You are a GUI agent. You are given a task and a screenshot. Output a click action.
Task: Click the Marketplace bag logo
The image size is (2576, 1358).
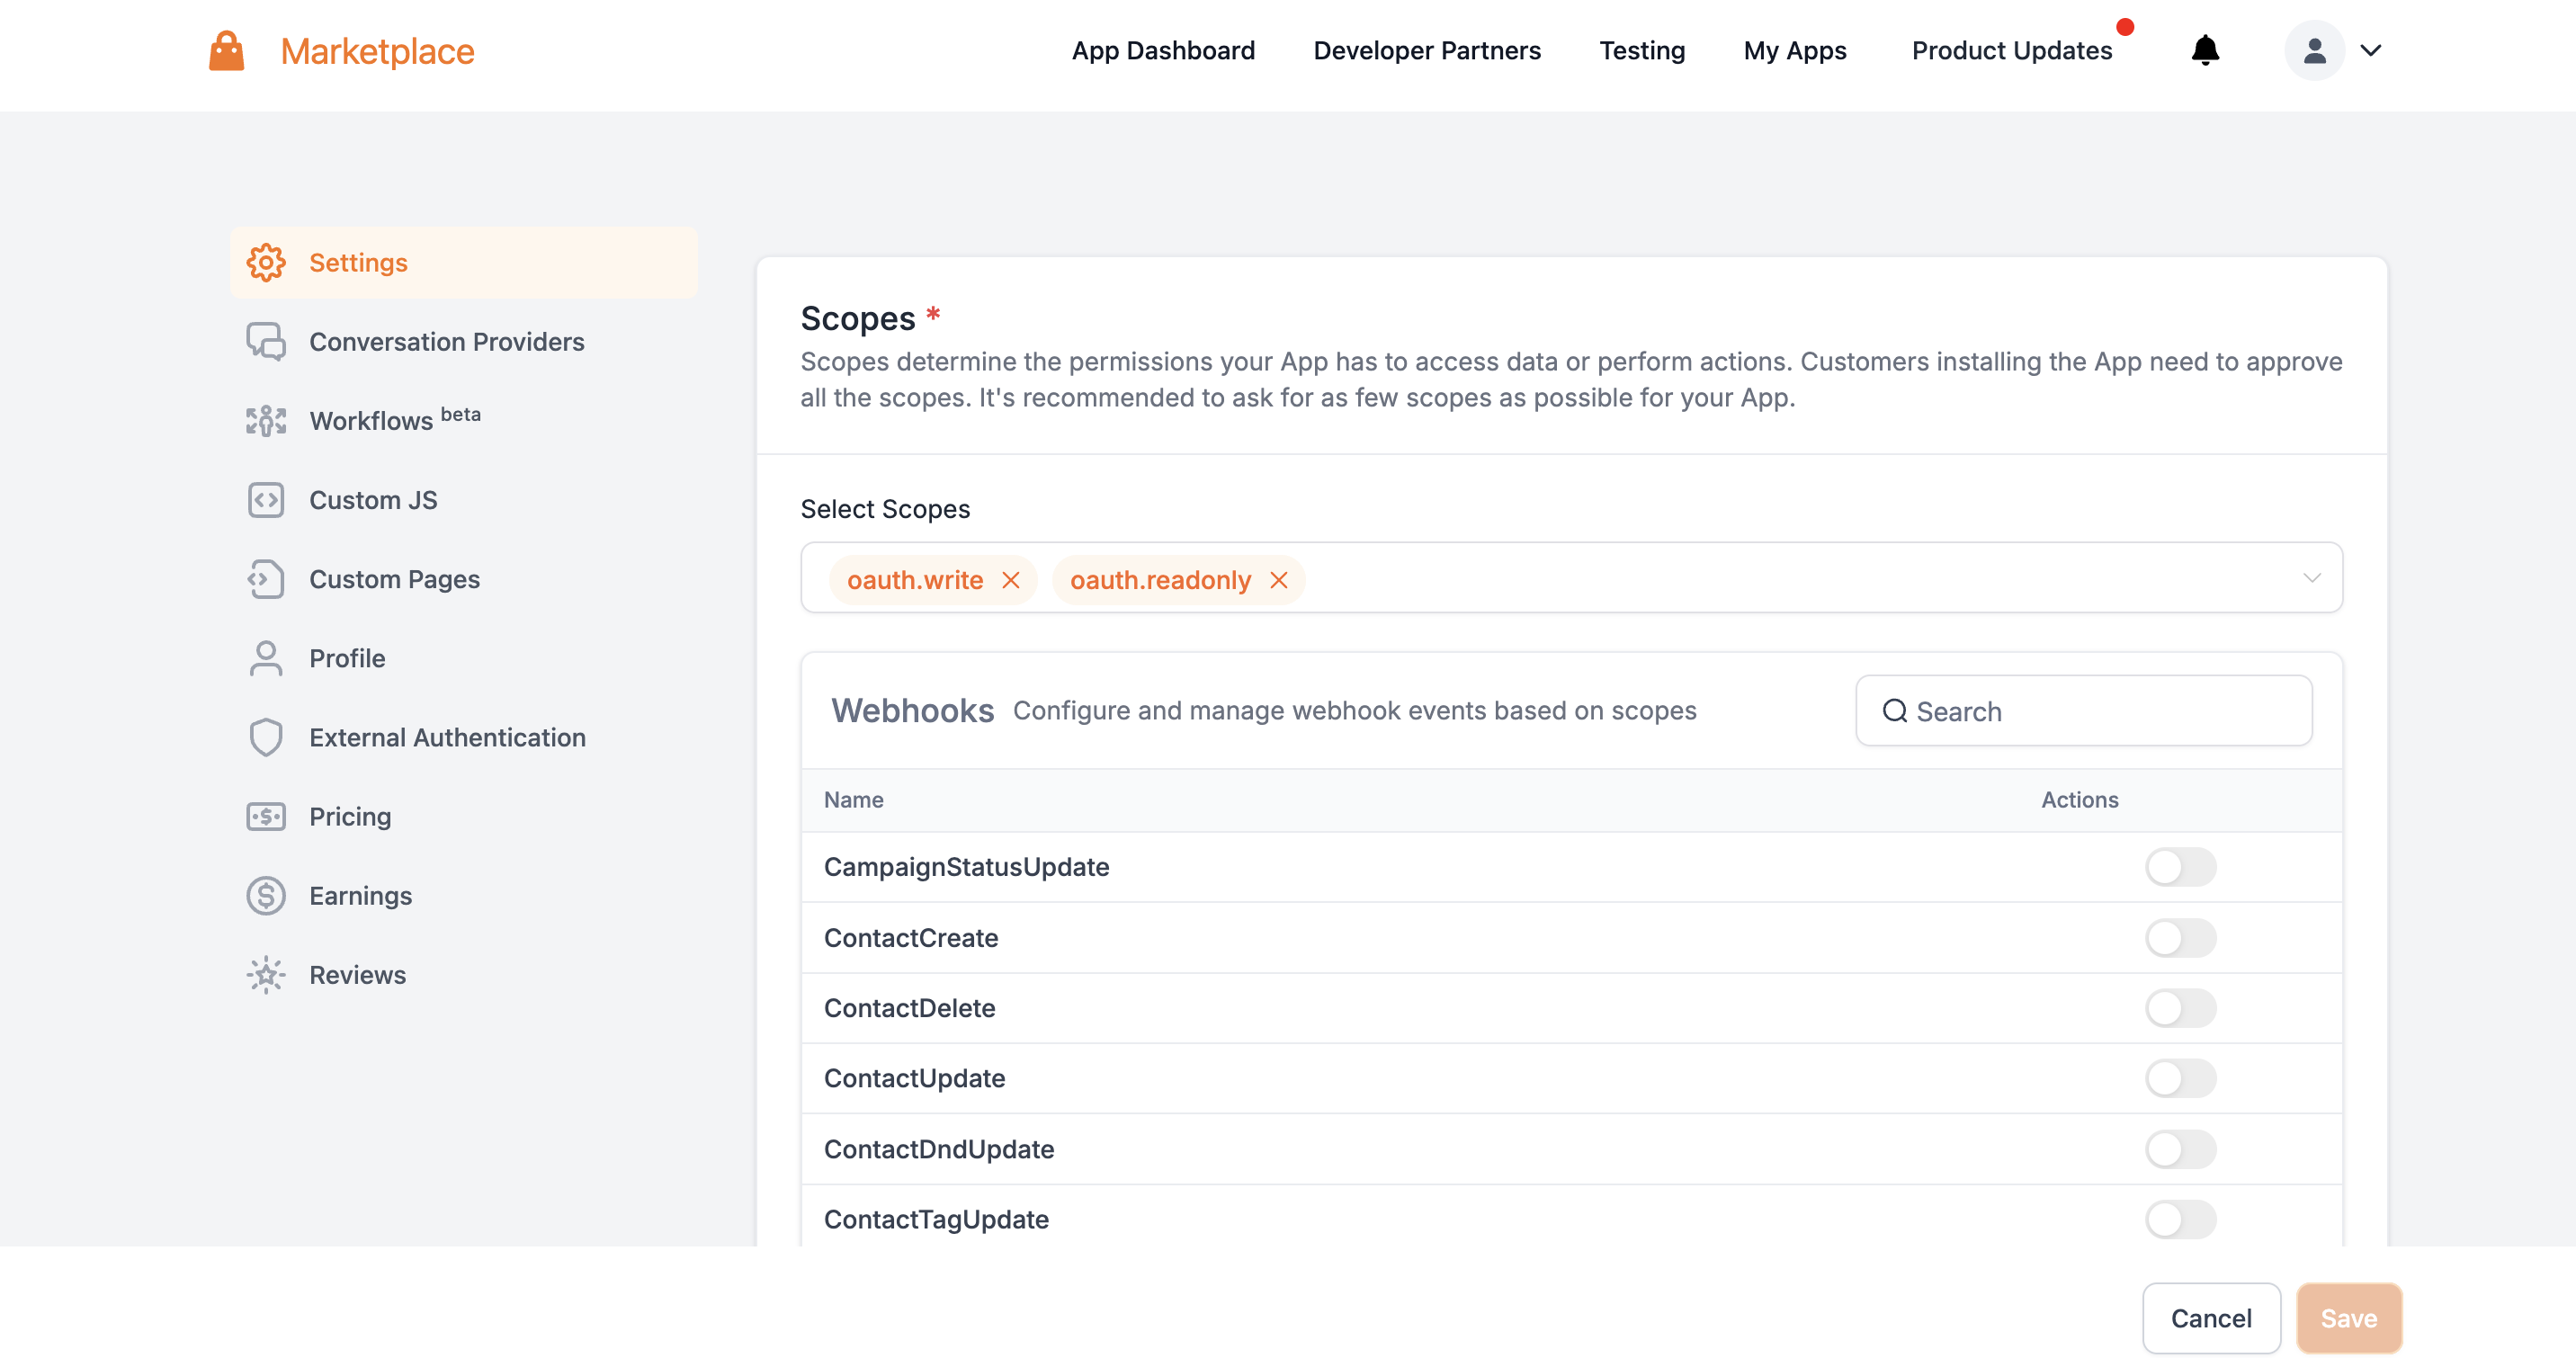pos(226,50)
